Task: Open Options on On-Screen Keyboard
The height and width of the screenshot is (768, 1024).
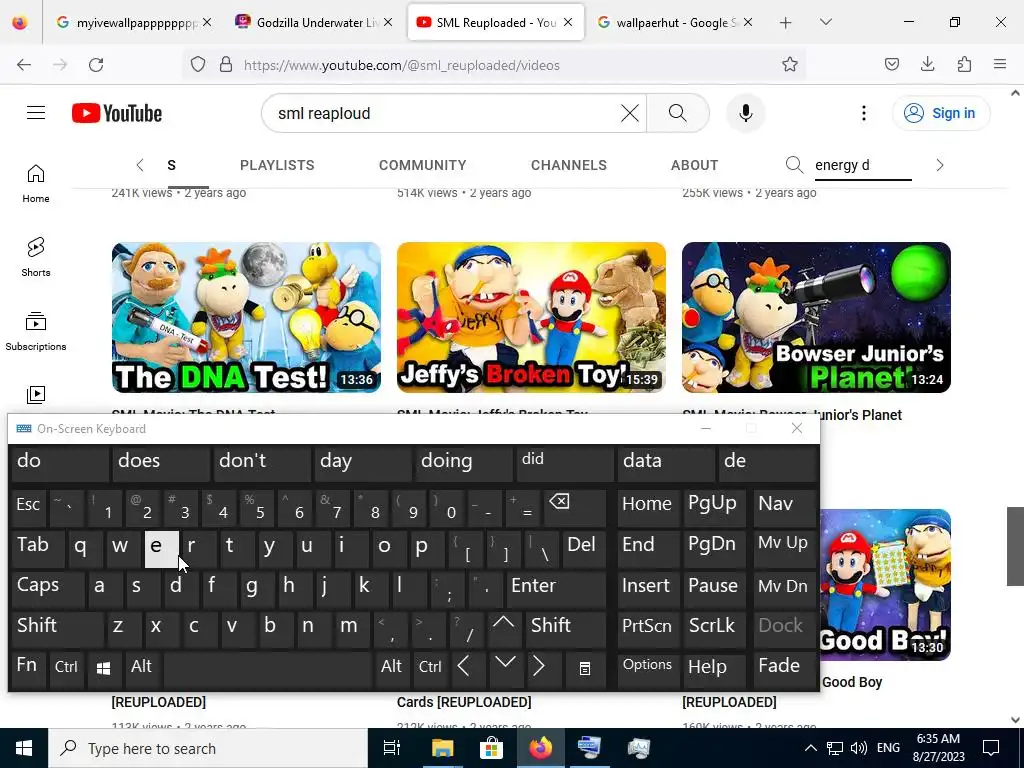Action: [x=647, y=668]
